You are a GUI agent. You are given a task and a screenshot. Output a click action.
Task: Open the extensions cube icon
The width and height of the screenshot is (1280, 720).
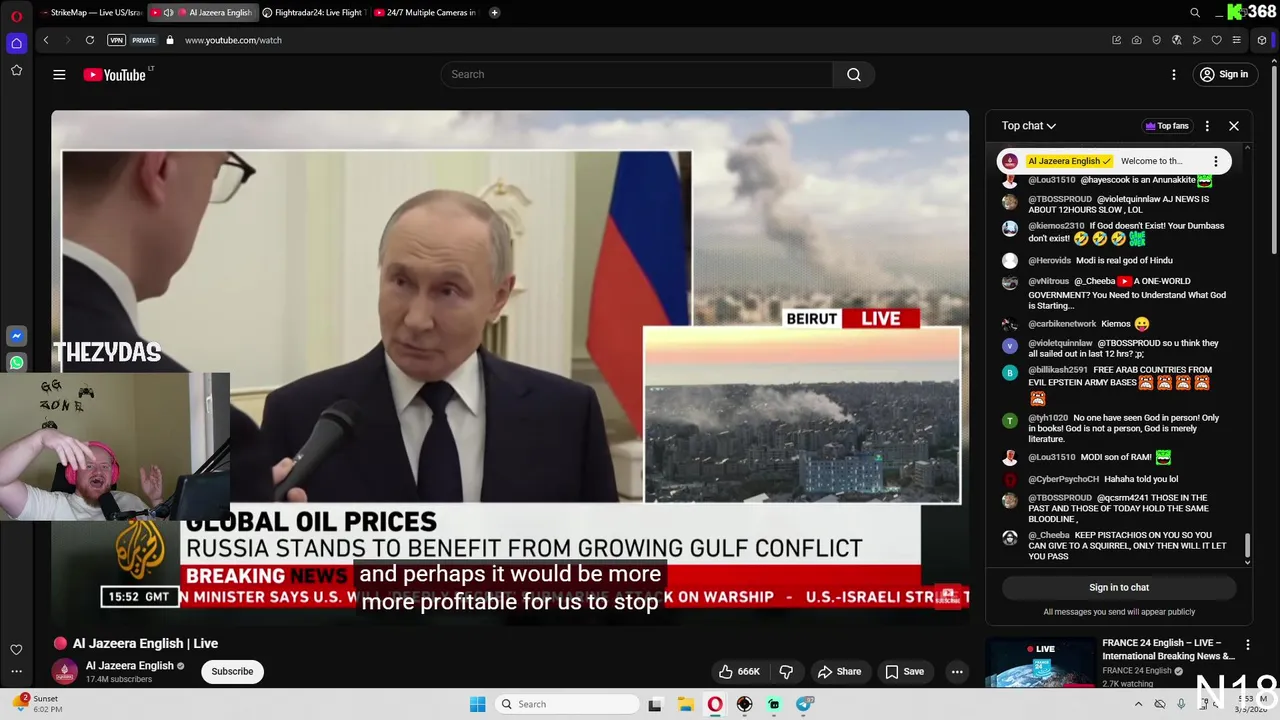click(1262, 40)
